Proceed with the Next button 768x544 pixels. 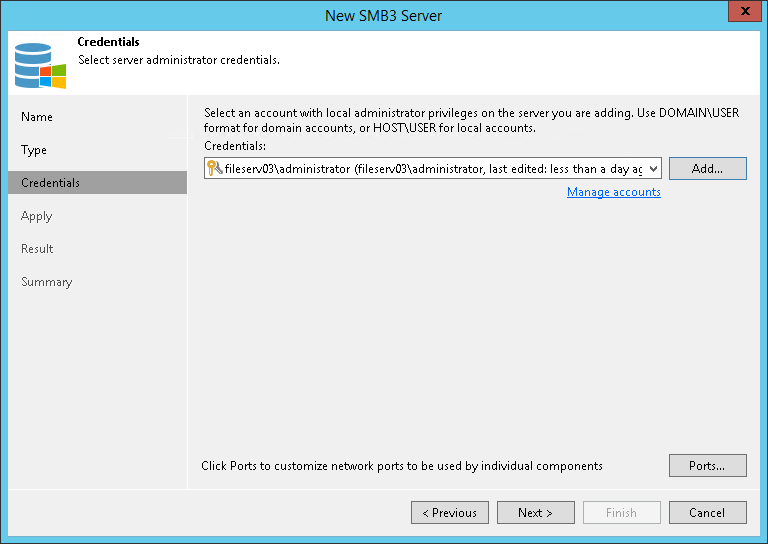click(x=536, y=513)
